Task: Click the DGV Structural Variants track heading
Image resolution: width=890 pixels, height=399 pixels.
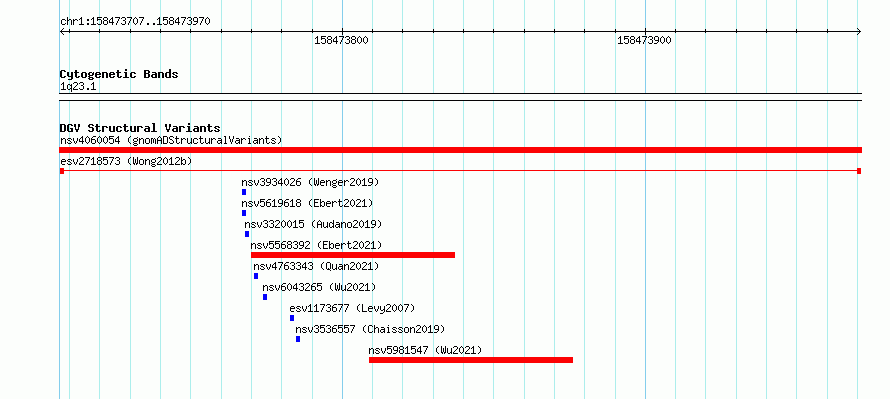Action: 140,128
